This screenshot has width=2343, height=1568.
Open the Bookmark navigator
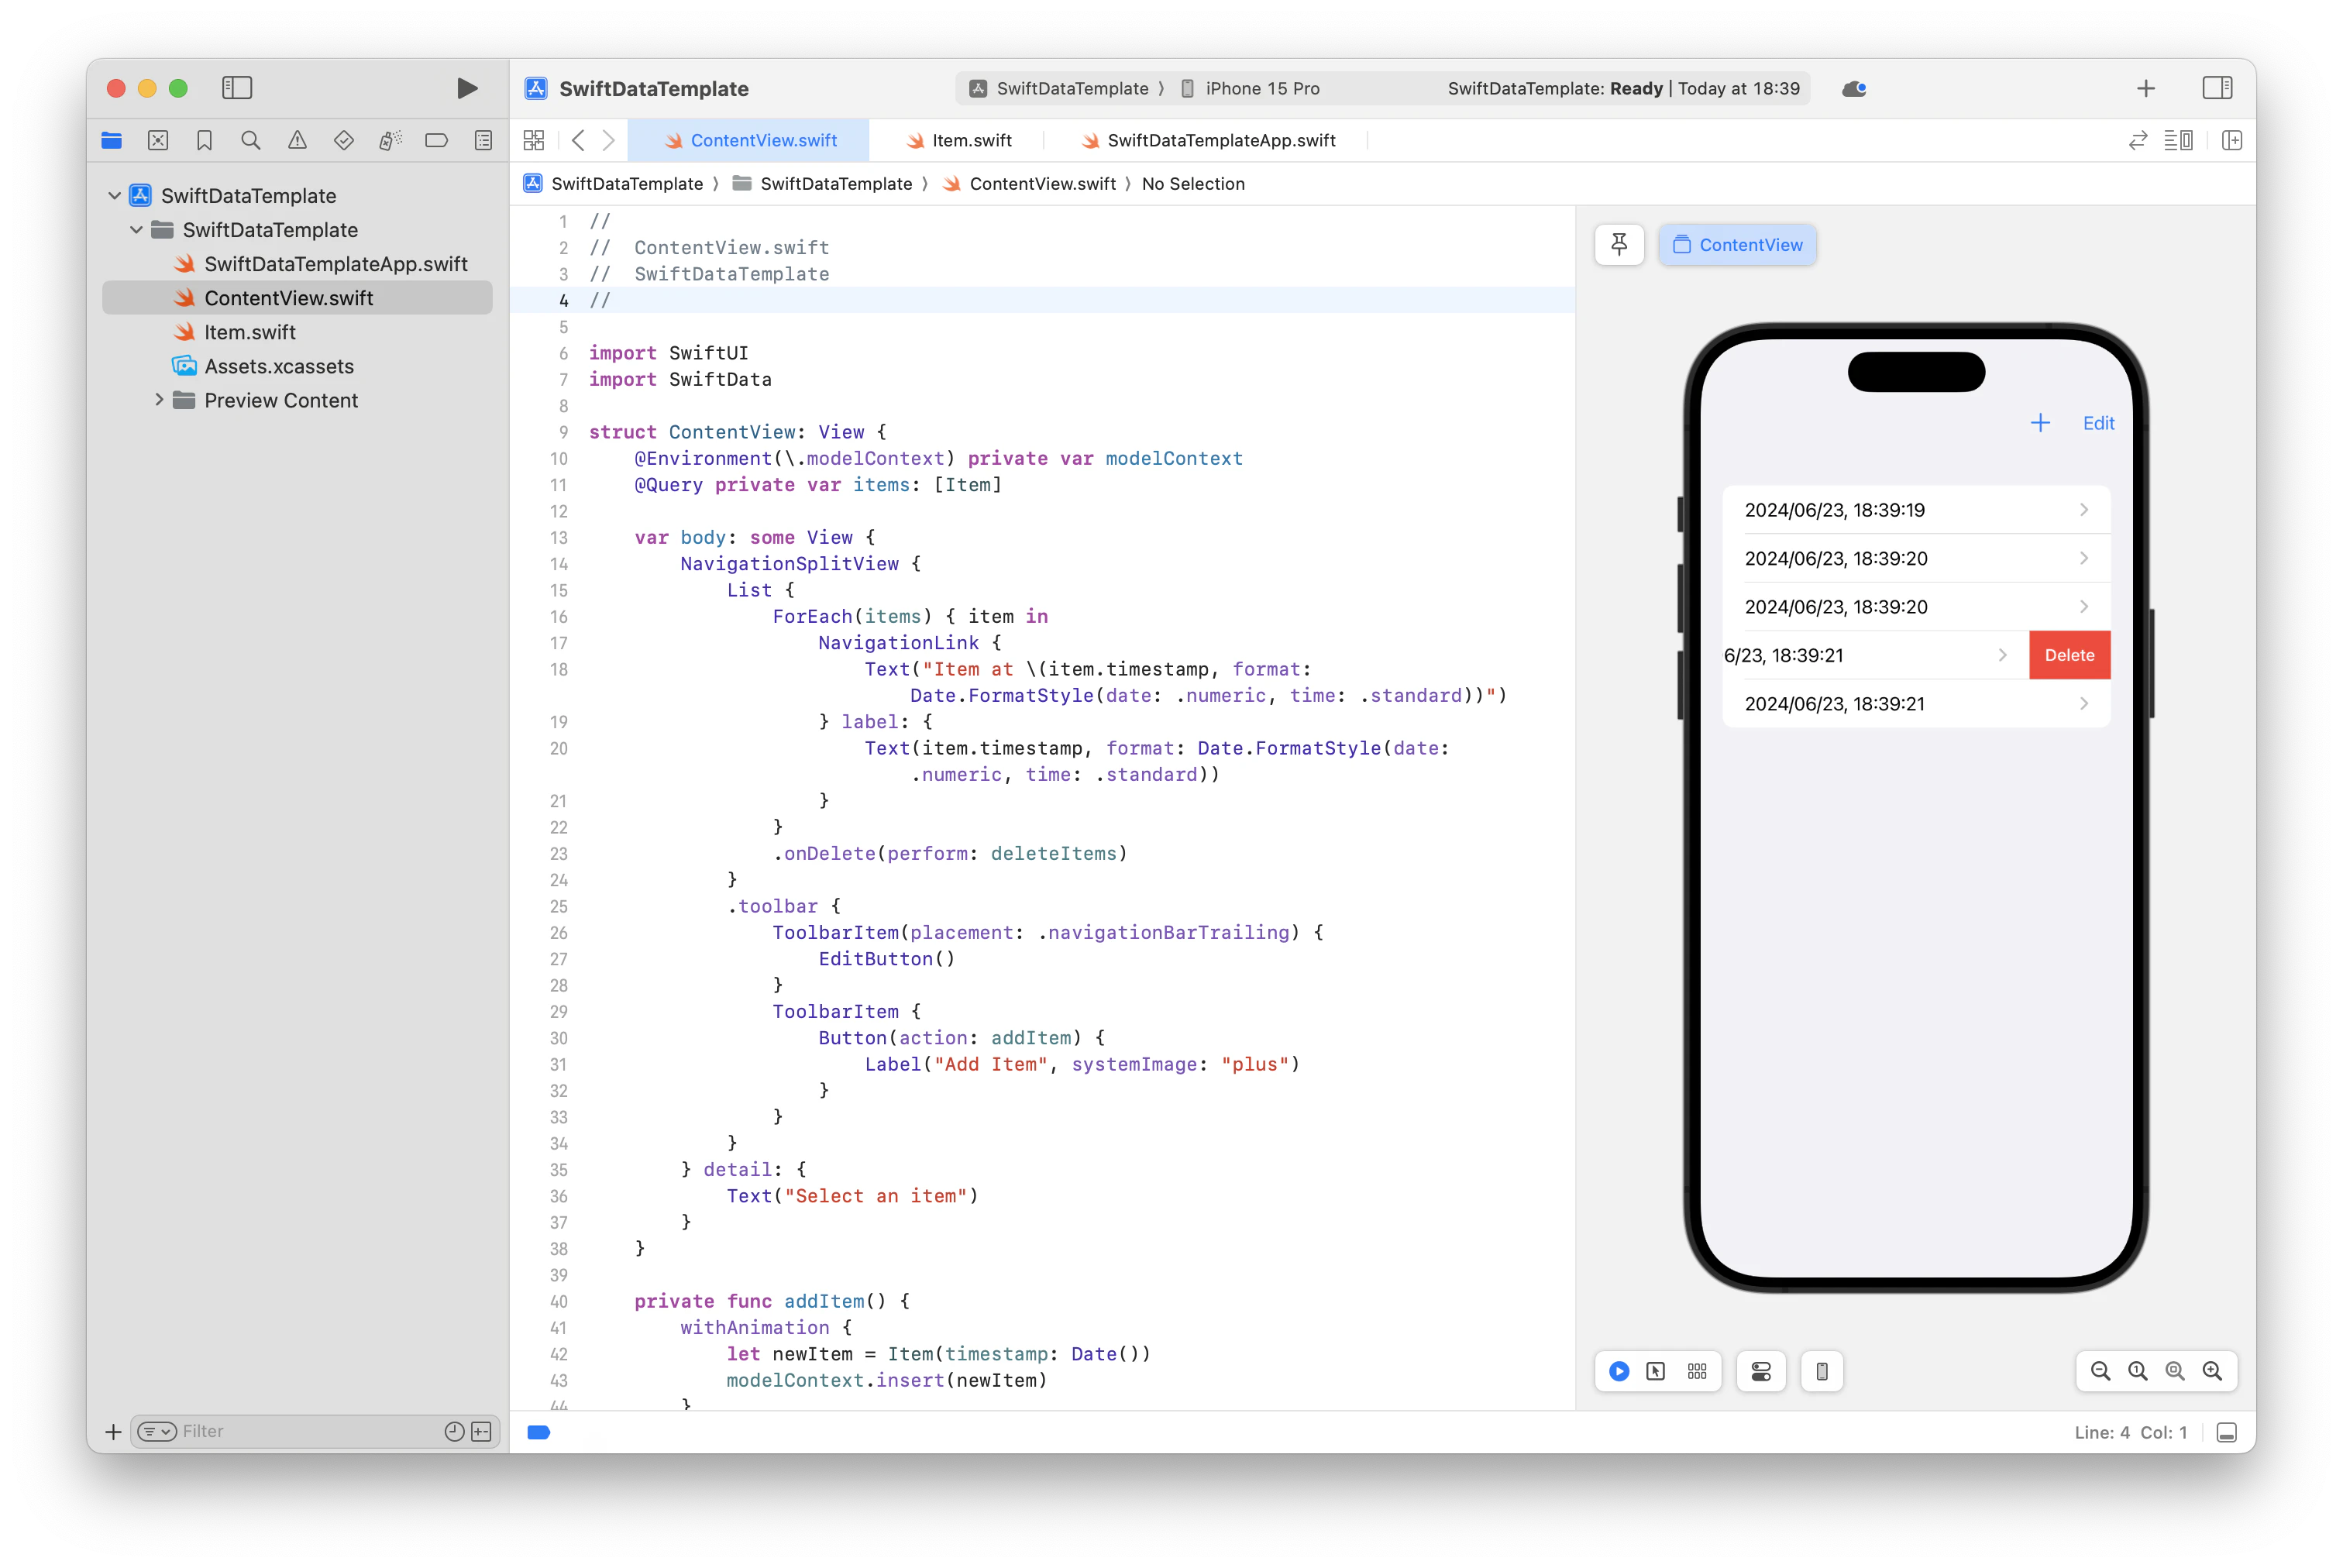tap(204, 141)
